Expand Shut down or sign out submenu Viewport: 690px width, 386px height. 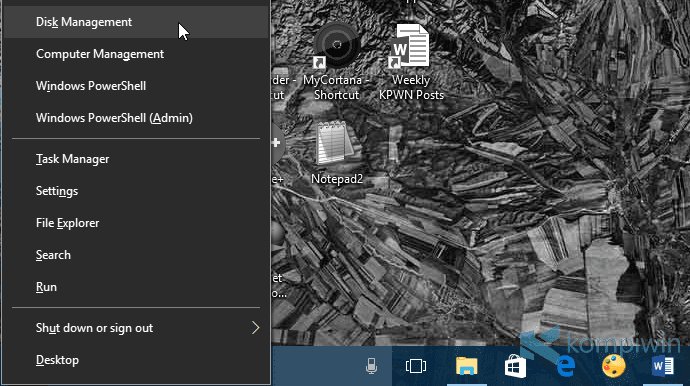(136, 328)
